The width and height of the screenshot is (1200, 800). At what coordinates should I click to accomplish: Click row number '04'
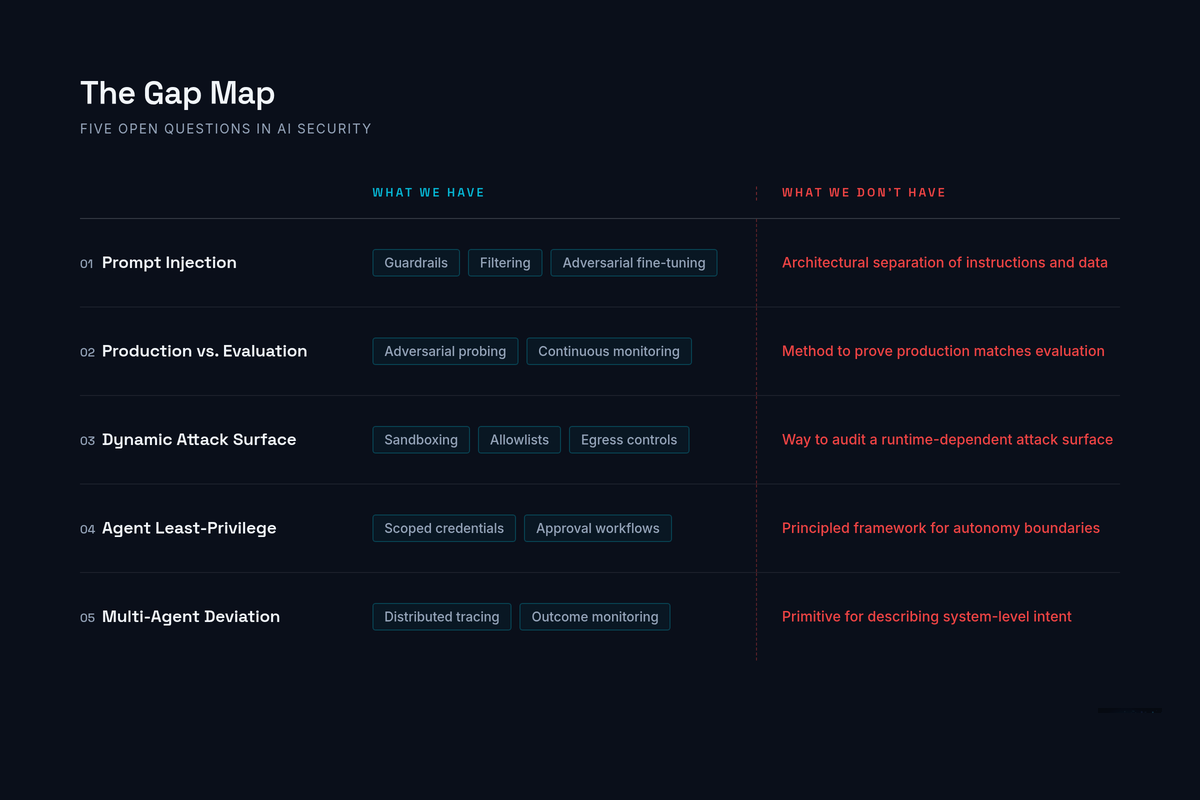[87, 529]
